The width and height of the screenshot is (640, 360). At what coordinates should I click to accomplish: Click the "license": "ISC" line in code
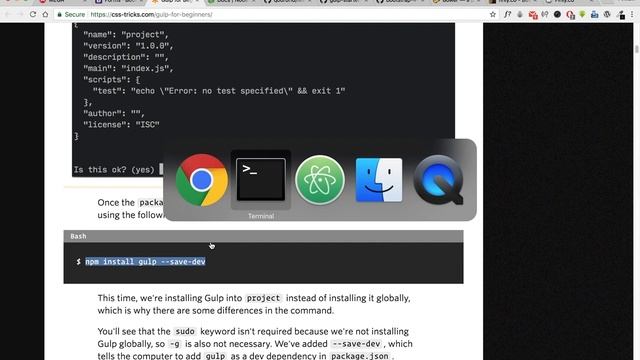[x=121, y=124]
